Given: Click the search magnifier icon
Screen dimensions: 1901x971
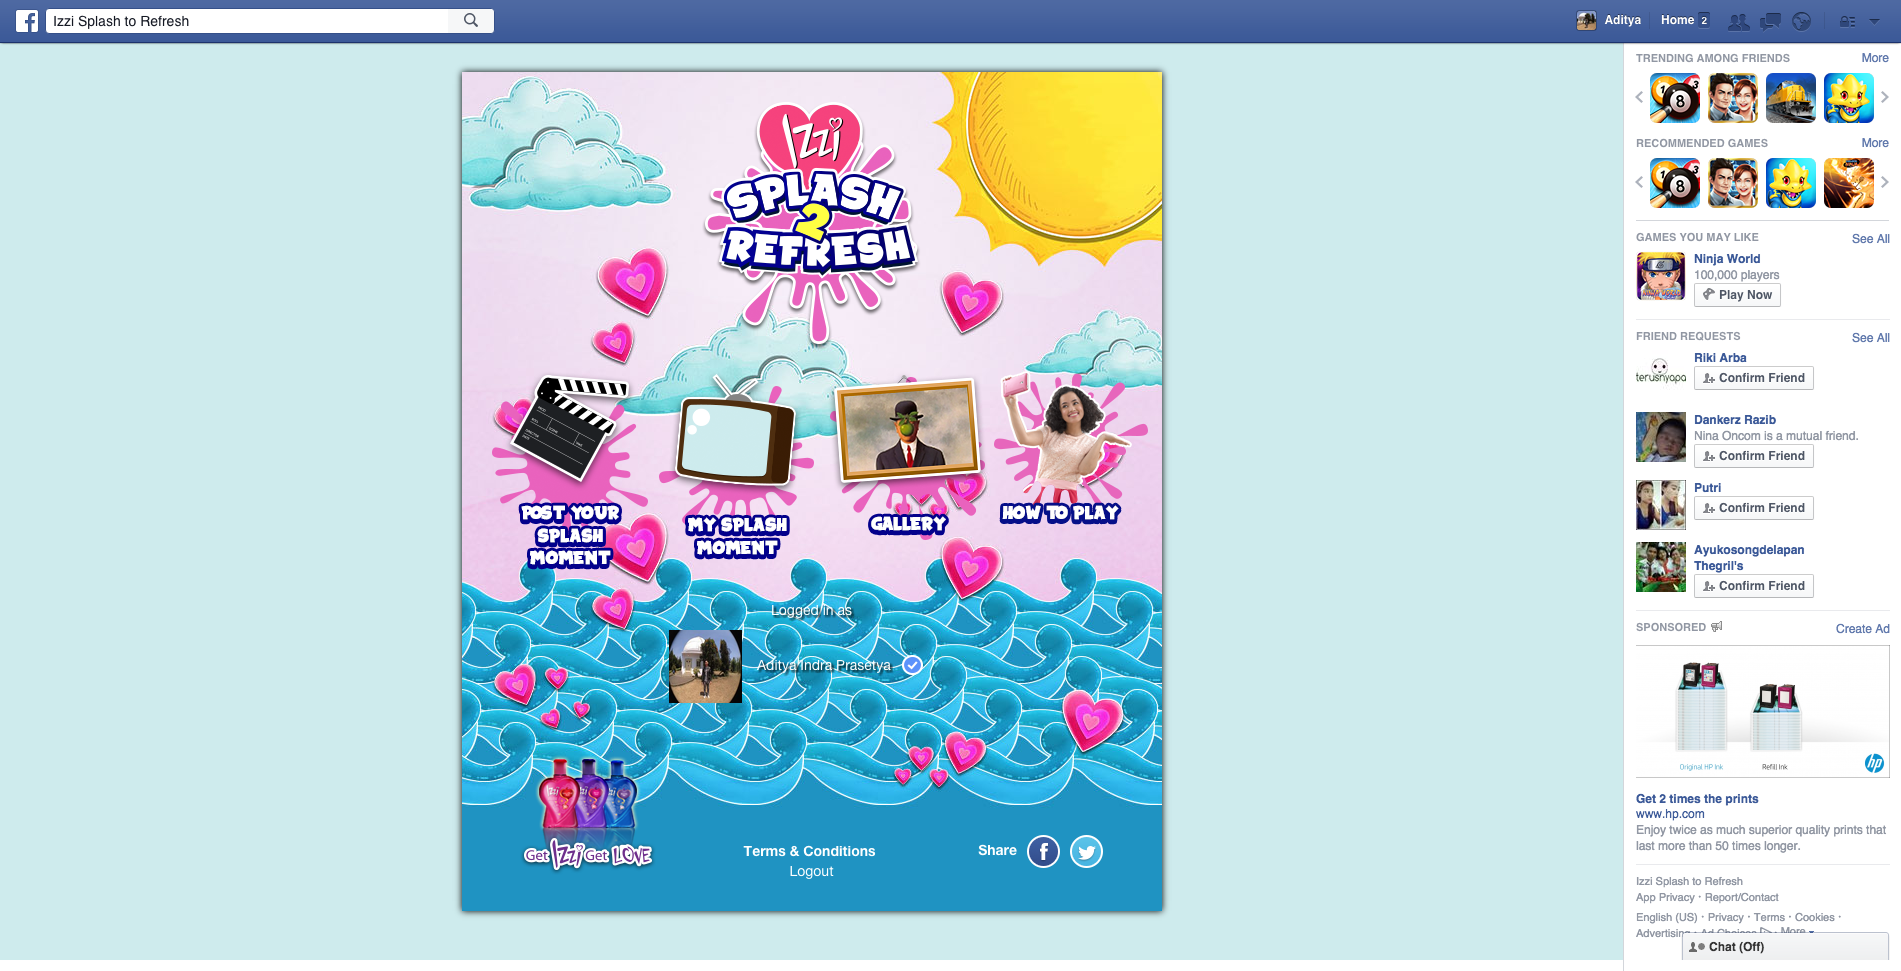Looking at the screenshot, I should (471, 20).
